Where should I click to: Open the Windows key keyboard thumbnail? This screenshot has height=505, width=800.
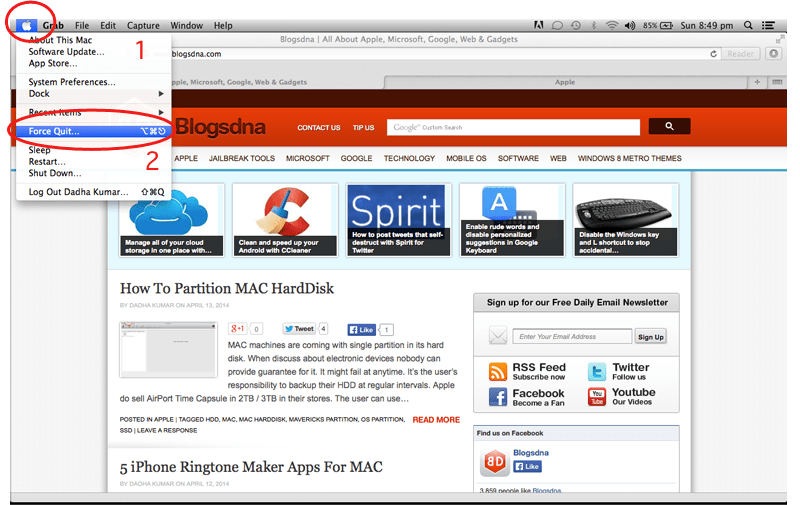626,220
